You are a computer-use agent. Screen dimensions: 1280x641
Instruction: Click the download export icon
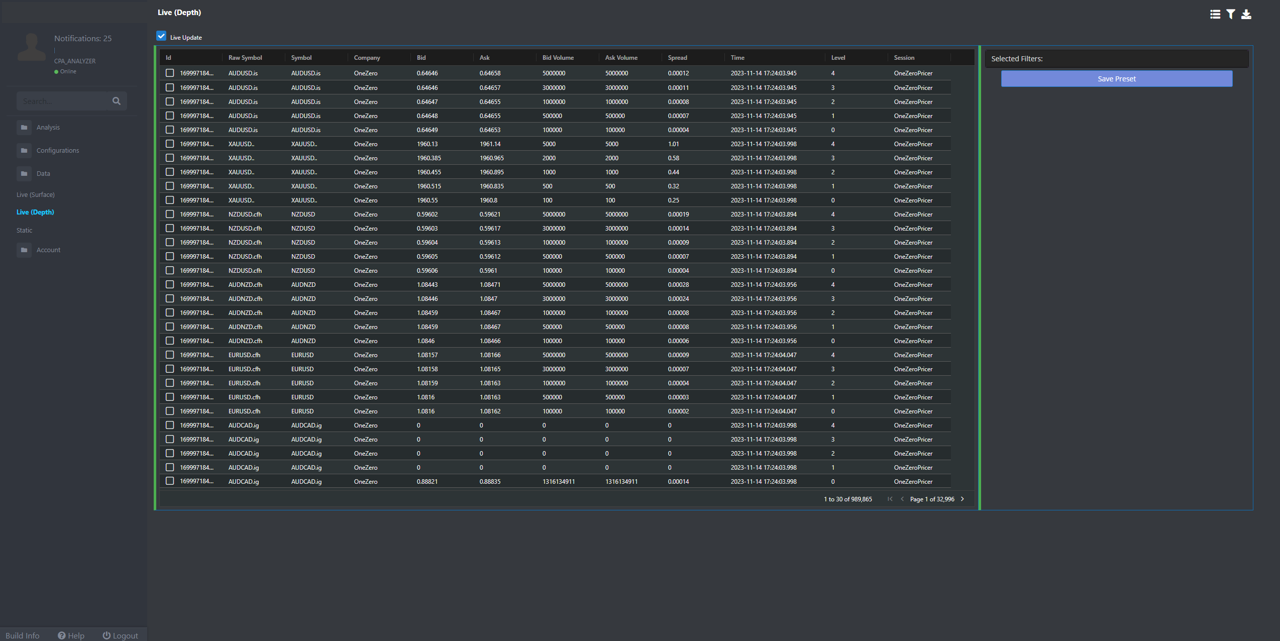1246,14
